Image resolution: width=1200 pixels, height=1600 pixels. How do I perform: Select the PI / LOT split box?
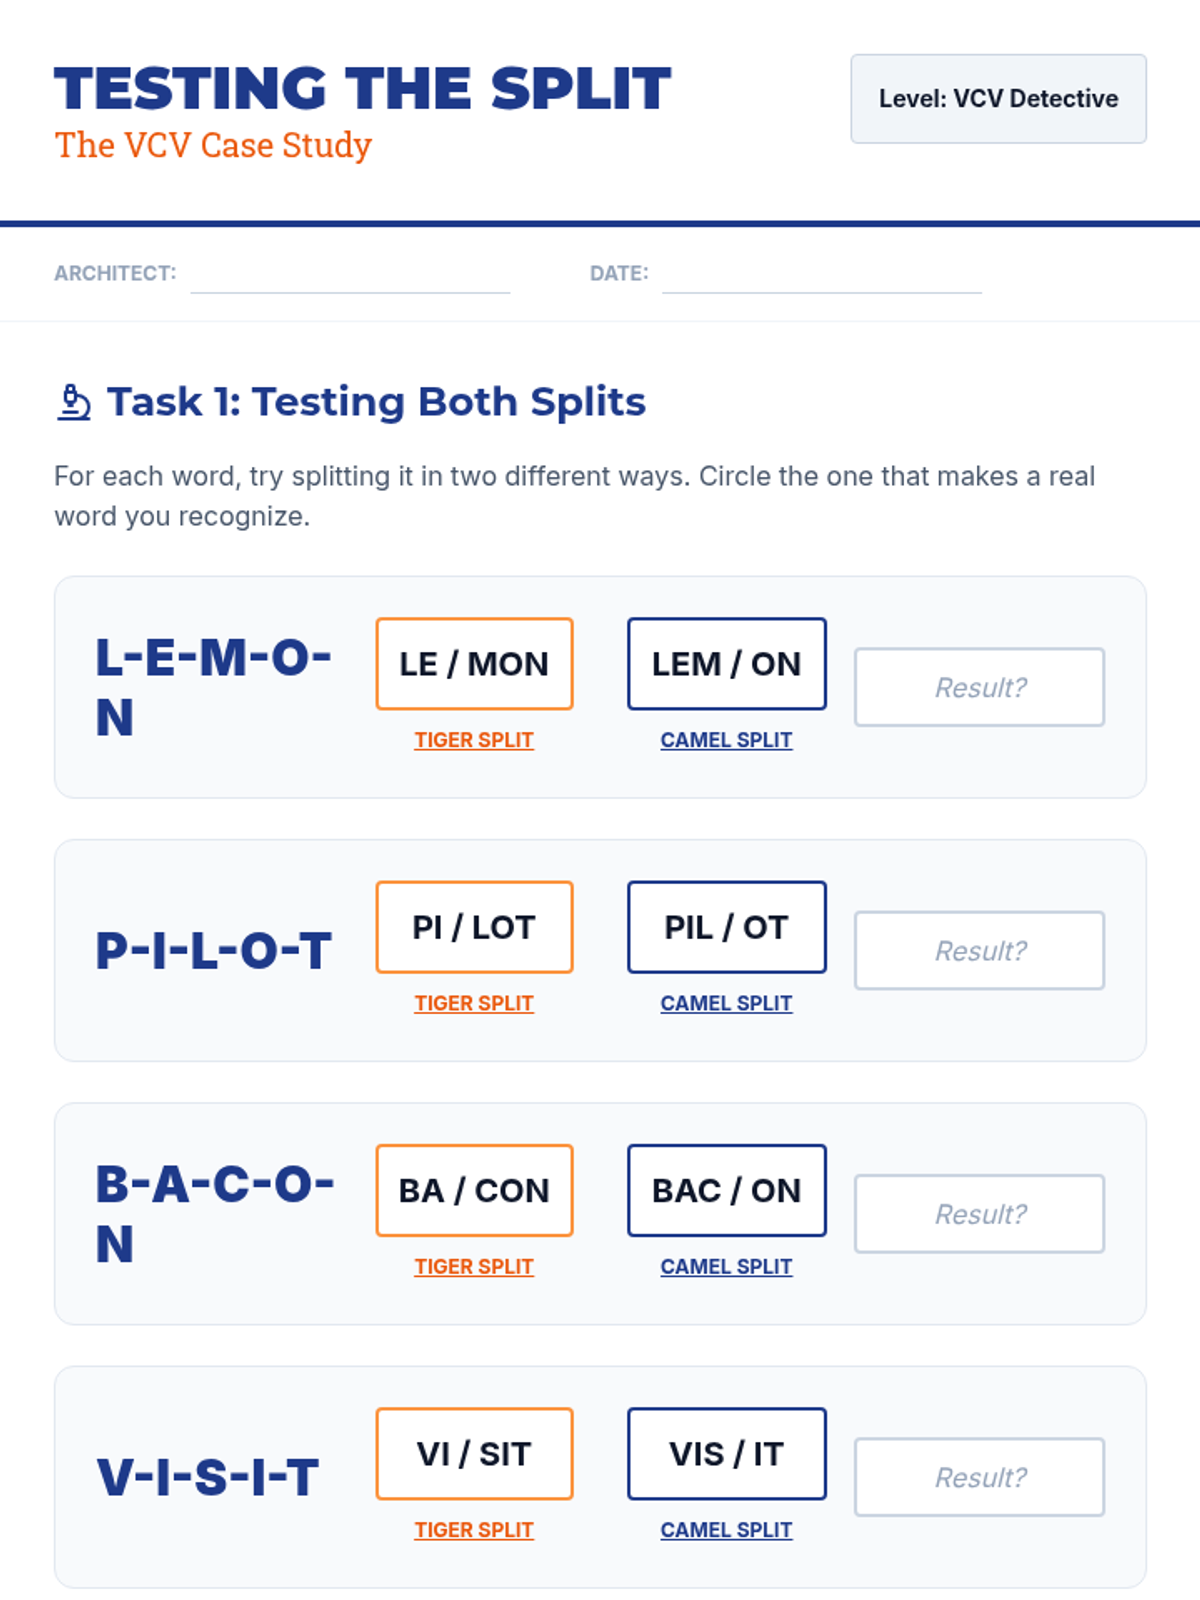pyautogui.click(x=474, y=927)
